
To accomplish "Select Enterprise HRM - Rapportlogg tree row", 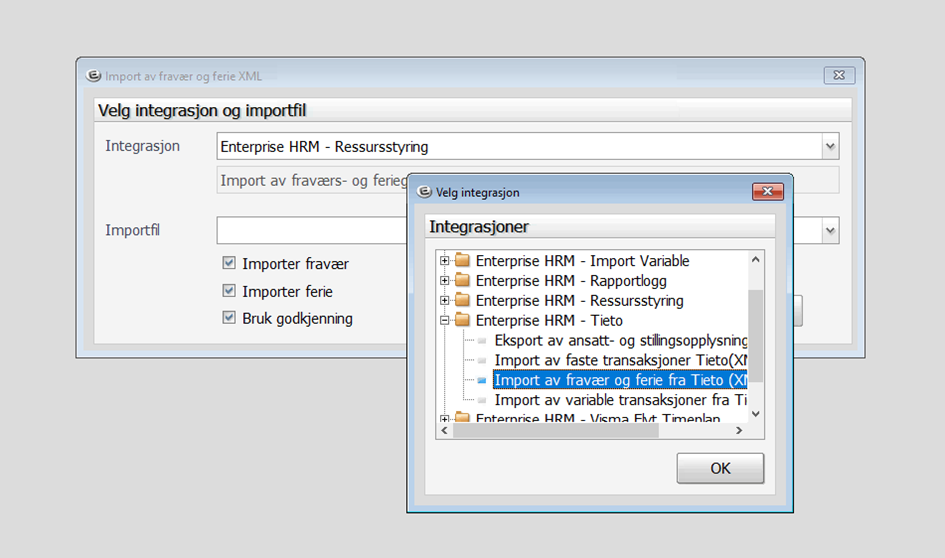I will tap(571, 281).
